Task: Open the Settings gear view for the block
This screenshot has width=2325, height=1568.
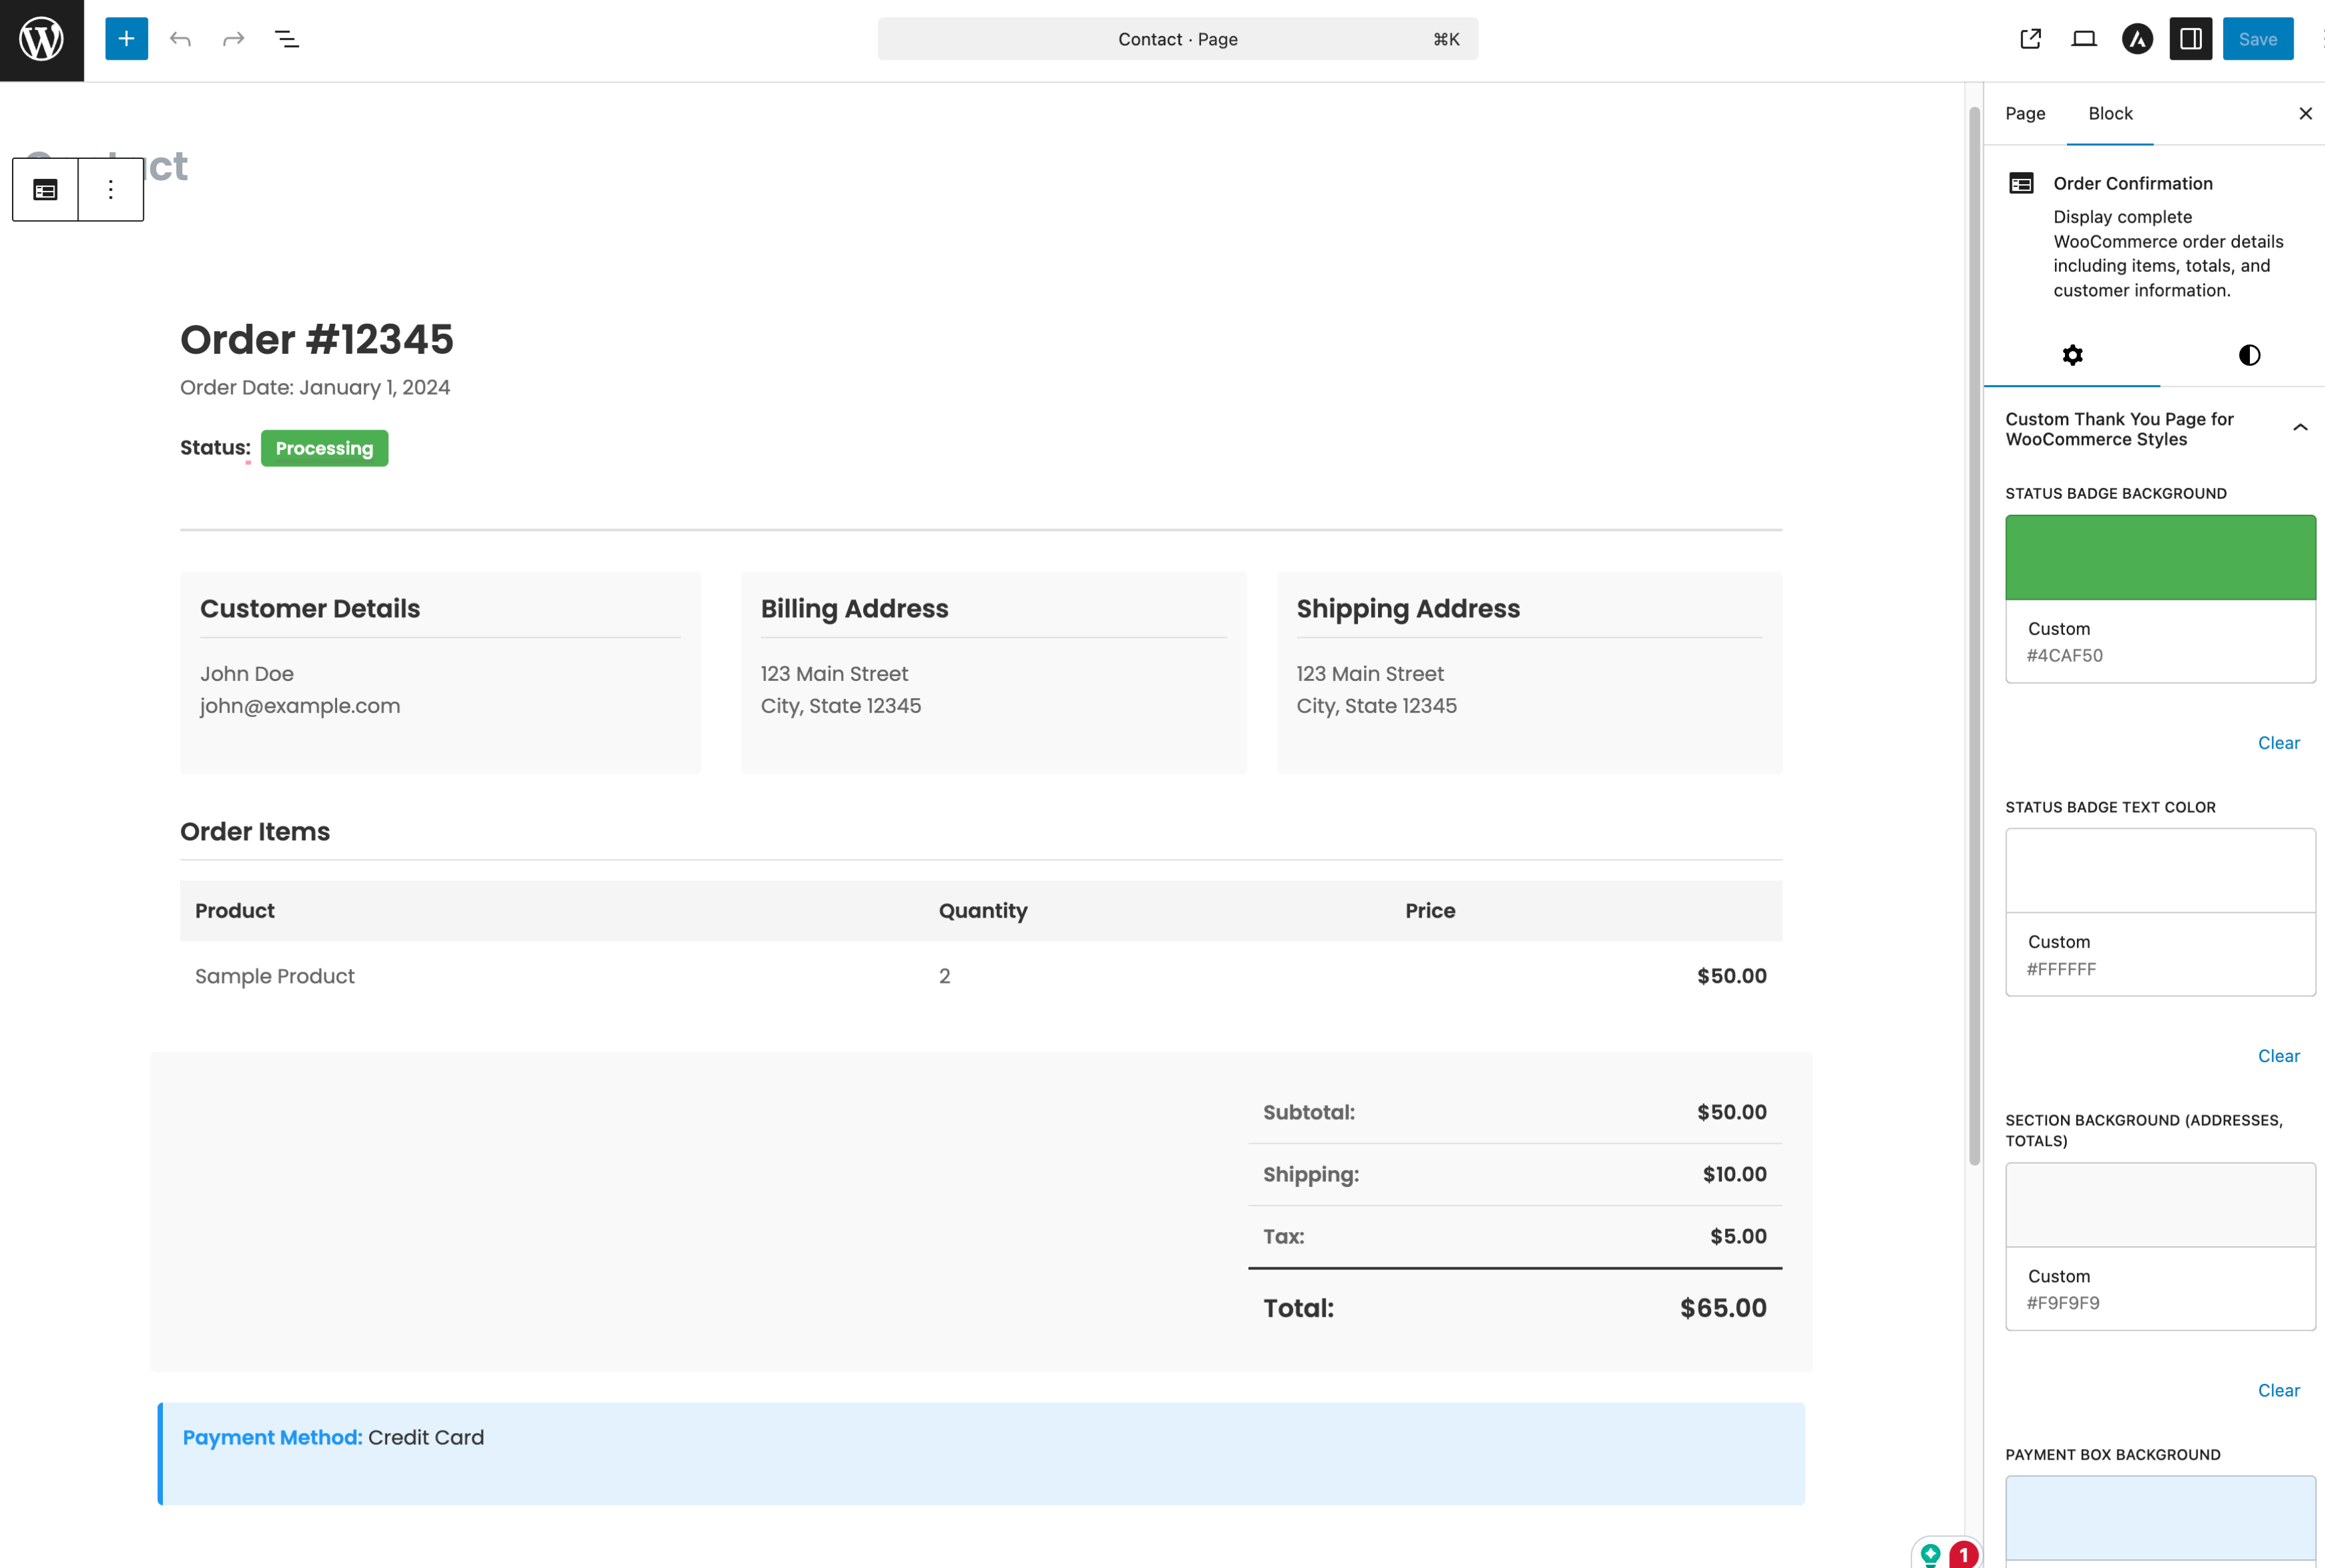Action: [x=2072, y=354]
